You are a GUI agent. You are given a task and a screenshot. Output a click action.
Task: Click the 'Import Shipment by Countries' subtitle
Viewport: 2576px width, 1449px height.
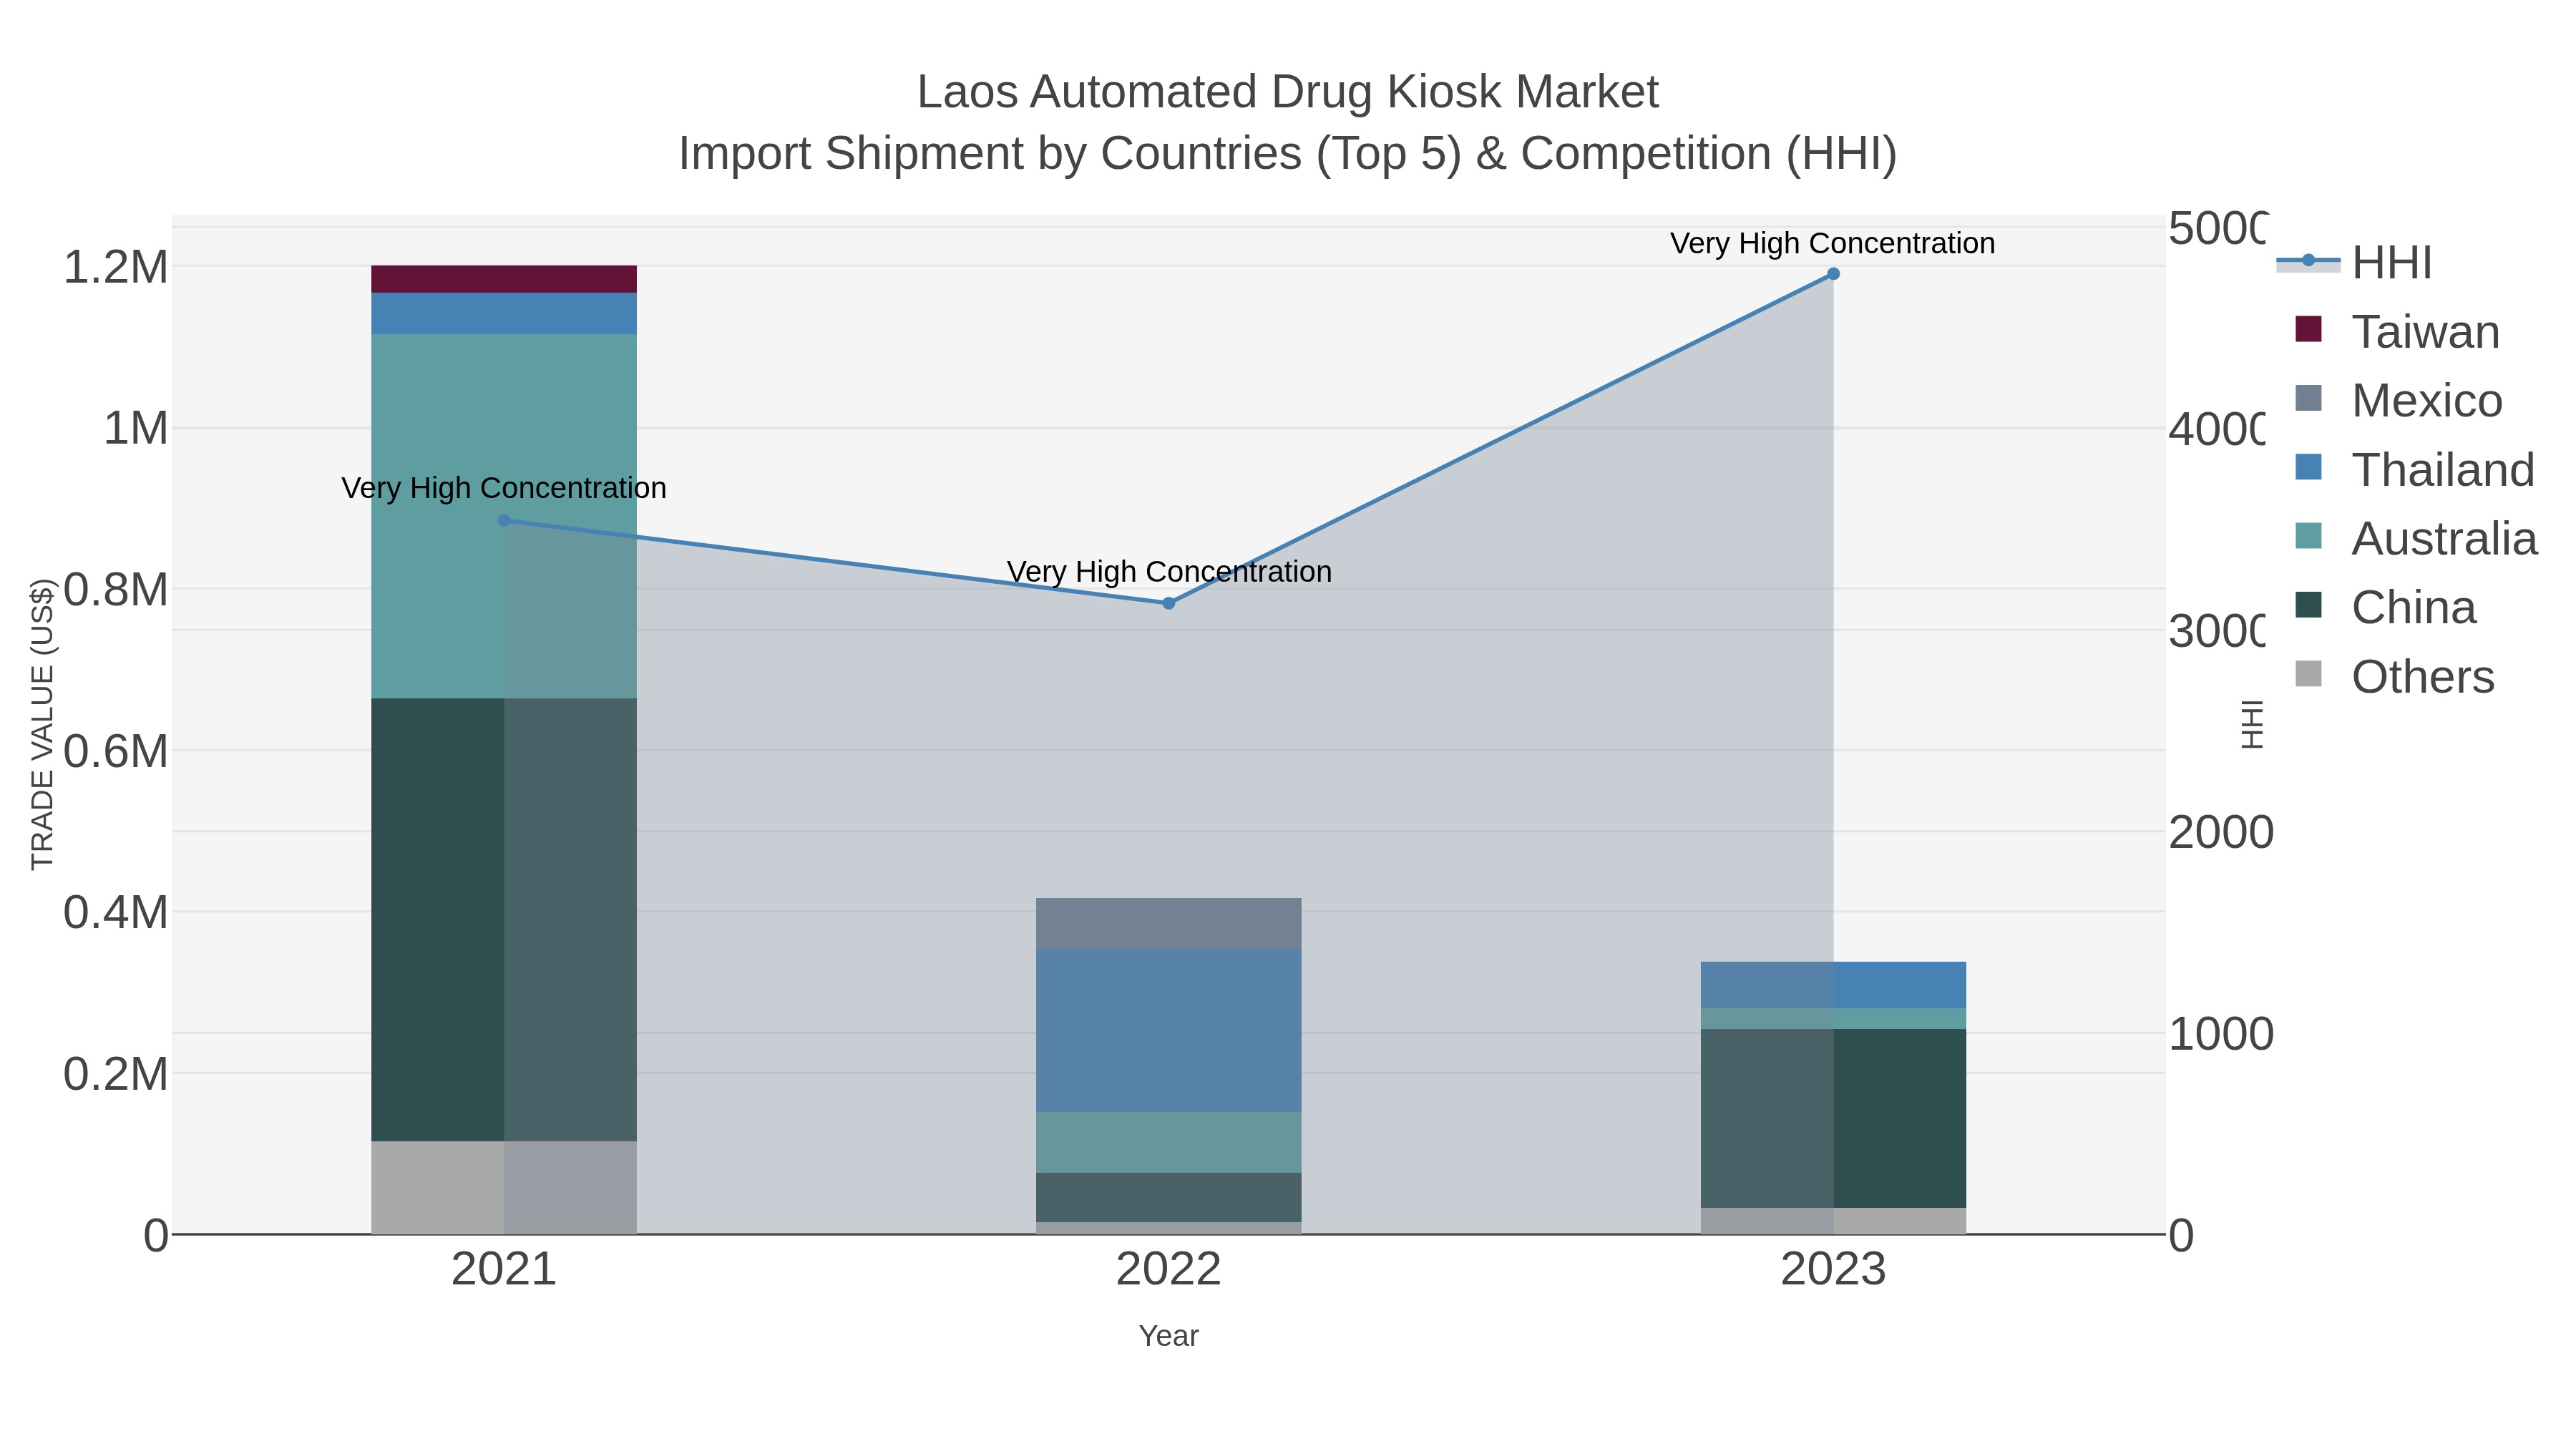[1288, 154]
